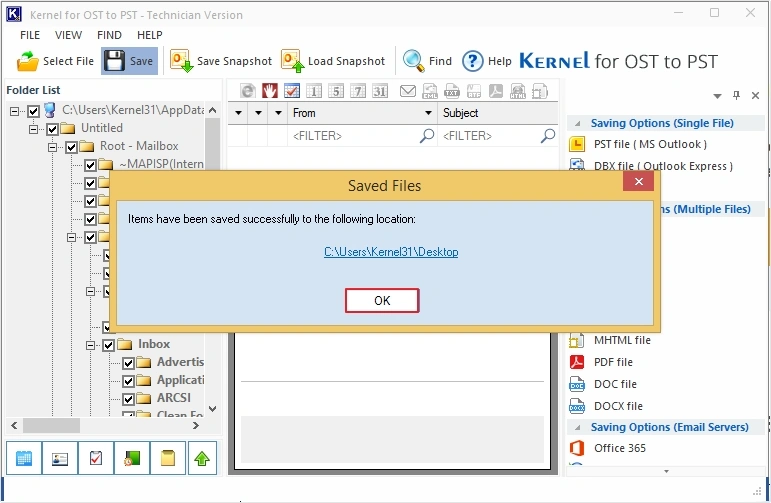The height and width of the screenshot is (503, 771).
Task: Uncheck the Untitled folder checkbox
Action: (x=53, y=129)
